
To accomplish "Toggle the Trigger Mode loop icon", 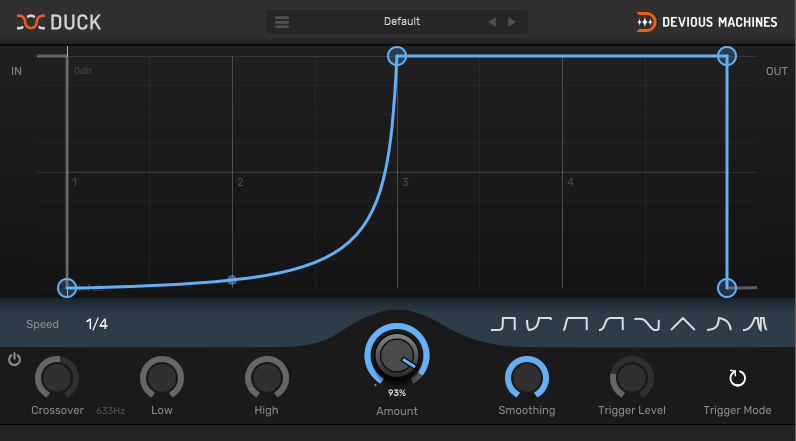I will (x=737, y=378).
